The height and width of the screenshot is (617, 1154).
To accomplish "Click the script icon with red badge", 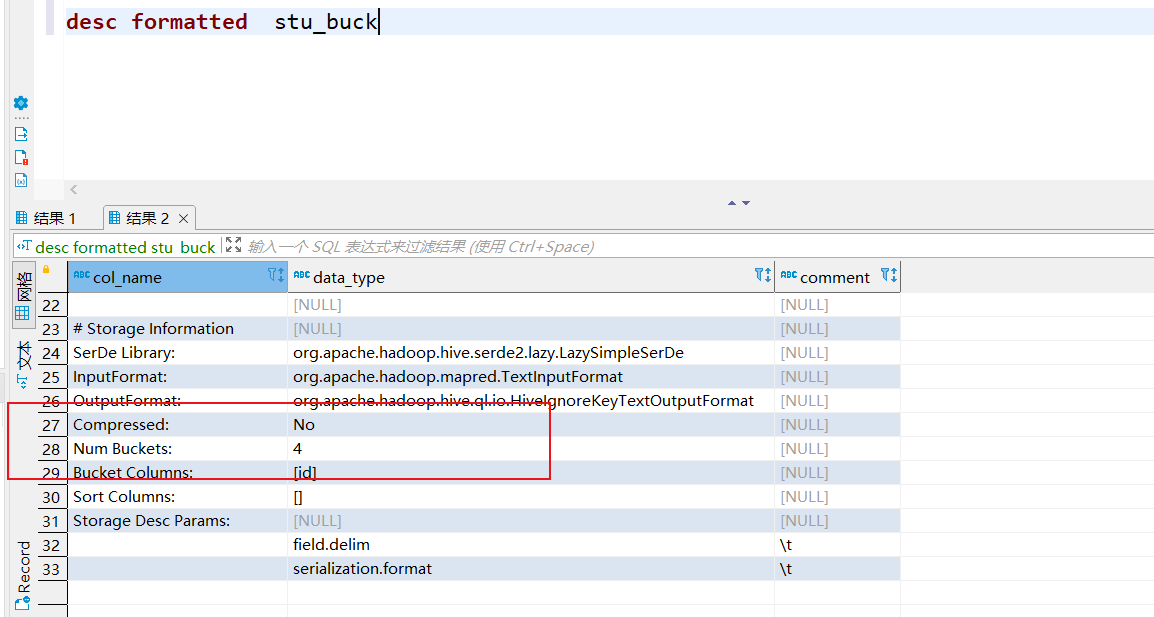I will point(21,157).
